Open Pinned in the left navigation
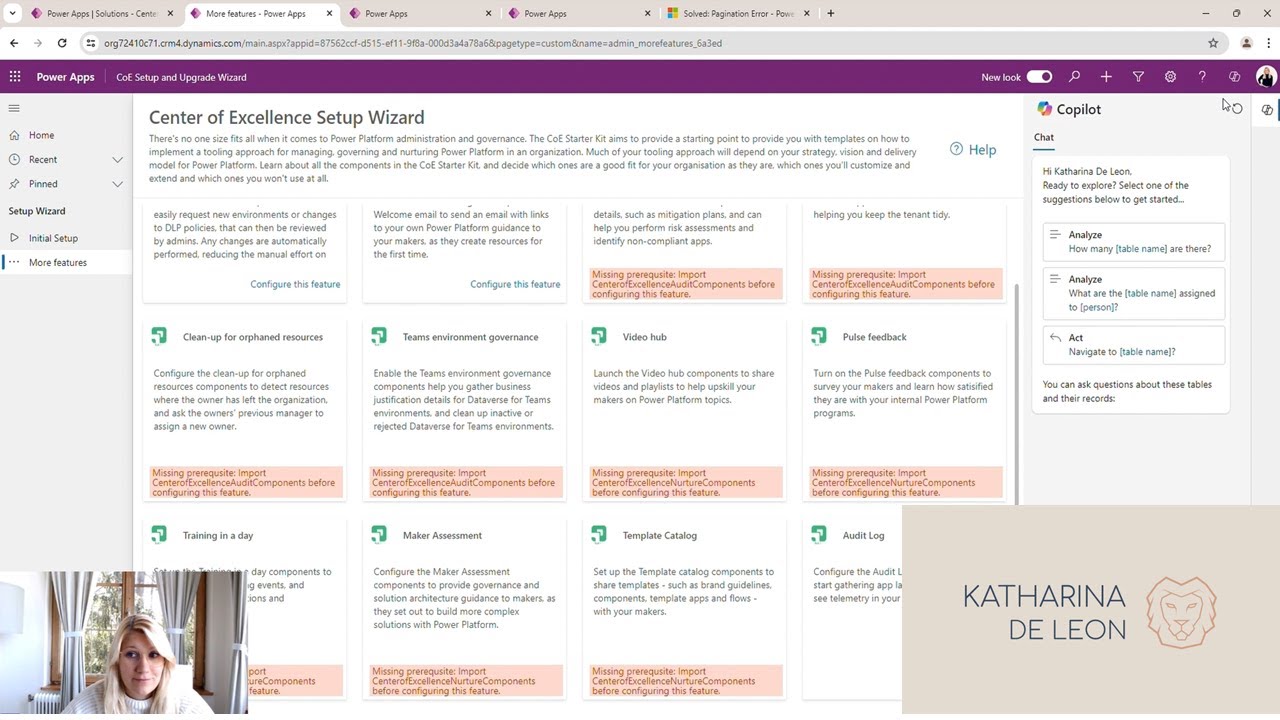Image resolution: width=1280 pixels, height=720 pixels. point(43,184)
